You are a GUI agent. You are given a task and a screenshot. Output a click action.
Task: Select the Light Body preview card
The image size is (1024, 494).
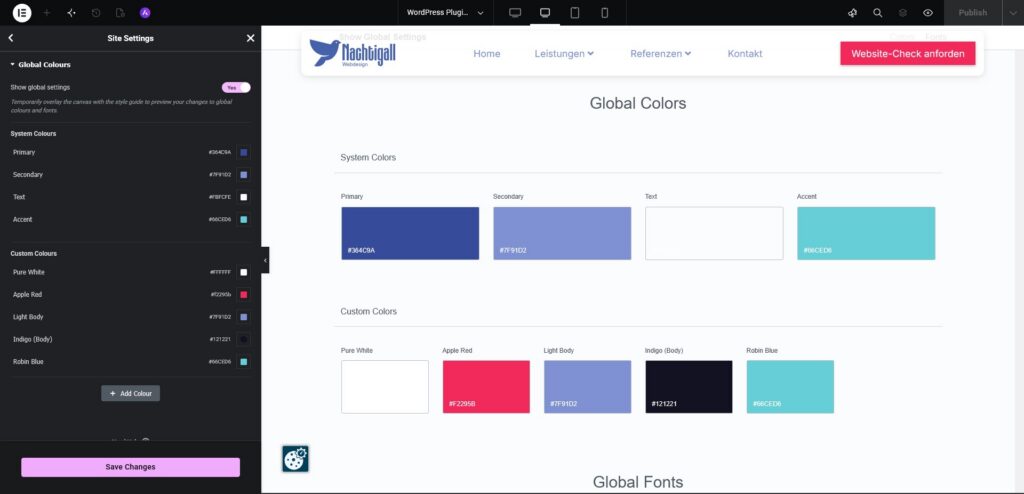588,387
